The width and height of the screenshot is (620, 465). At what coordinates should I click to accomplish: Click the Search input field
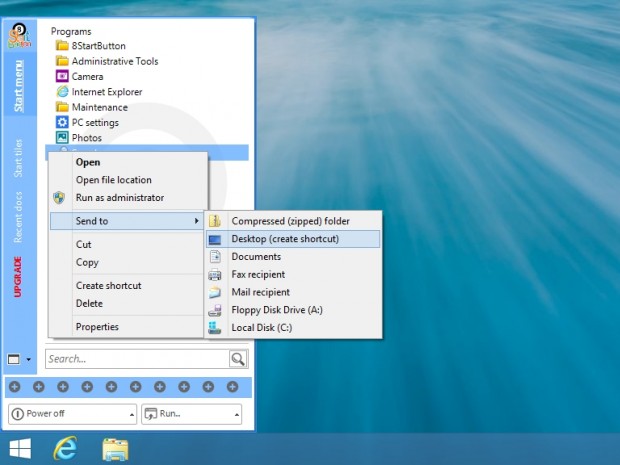pos(137,359)
